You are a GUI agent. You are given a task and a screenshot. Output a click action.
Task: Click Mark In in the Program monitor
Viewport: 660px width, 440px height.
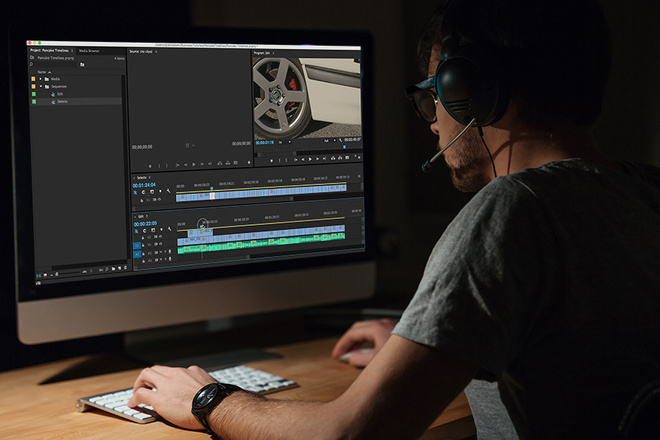pyautogui.click(x=279, y=160)
